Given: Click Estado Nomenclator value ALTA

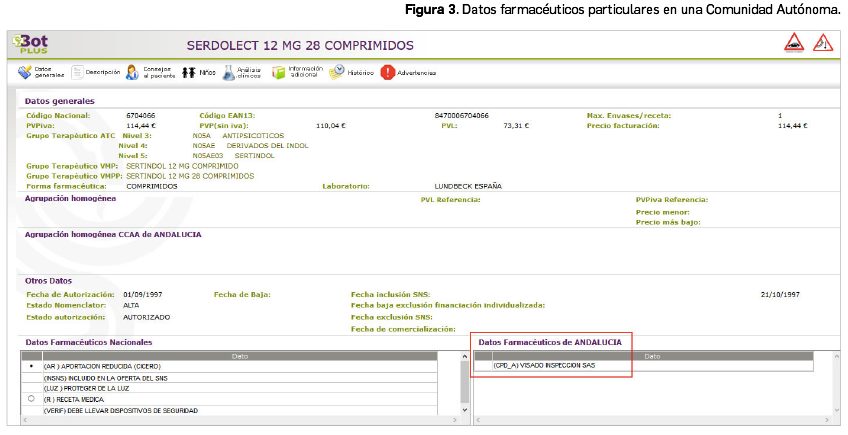Looking at the screenshot, I should point(131,306).
